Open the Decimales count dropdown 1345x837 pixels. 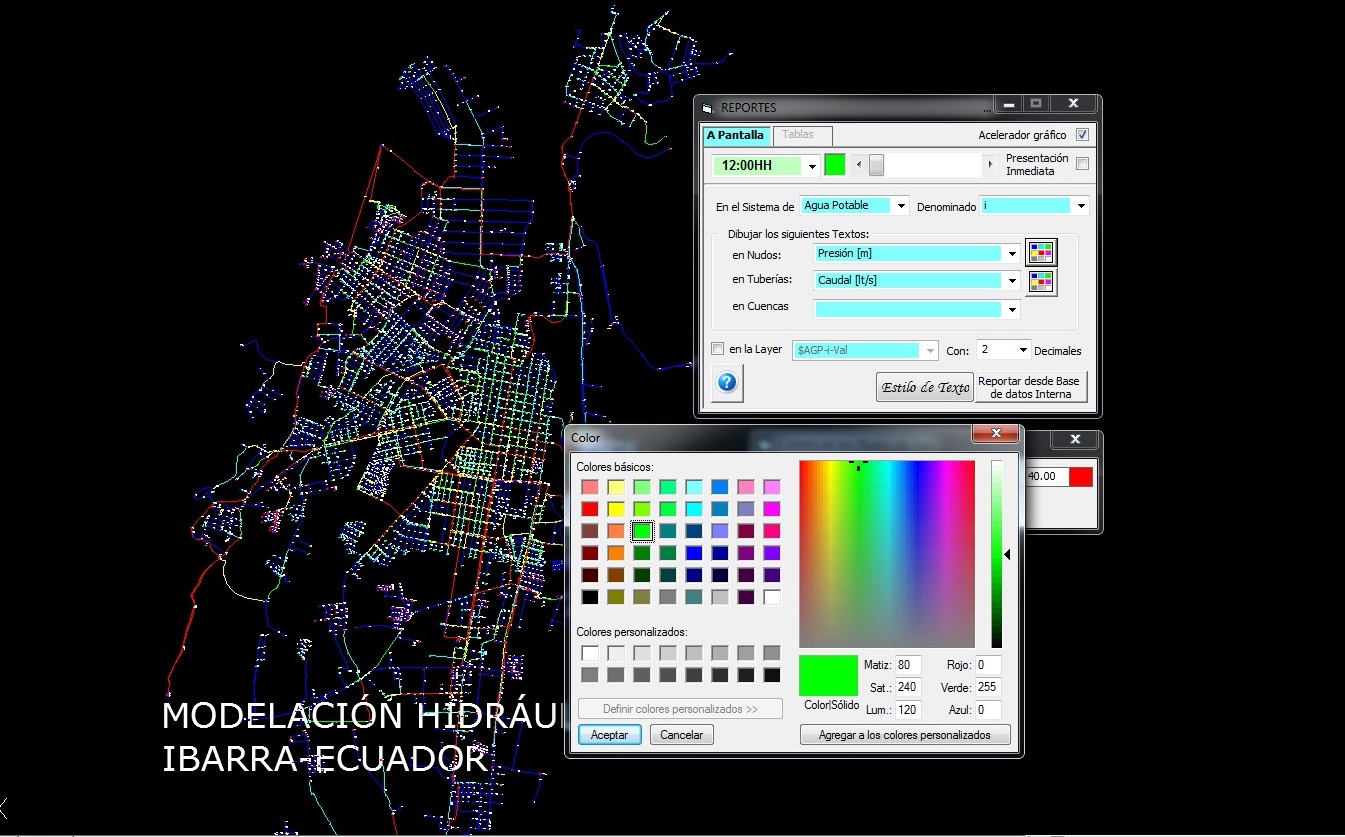tap(1023, 350)
